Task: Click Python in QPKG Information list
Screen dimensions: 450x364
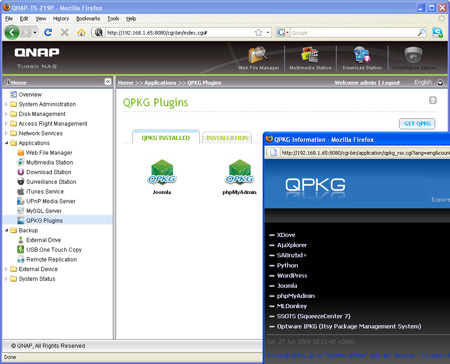Action: [287, 265]
